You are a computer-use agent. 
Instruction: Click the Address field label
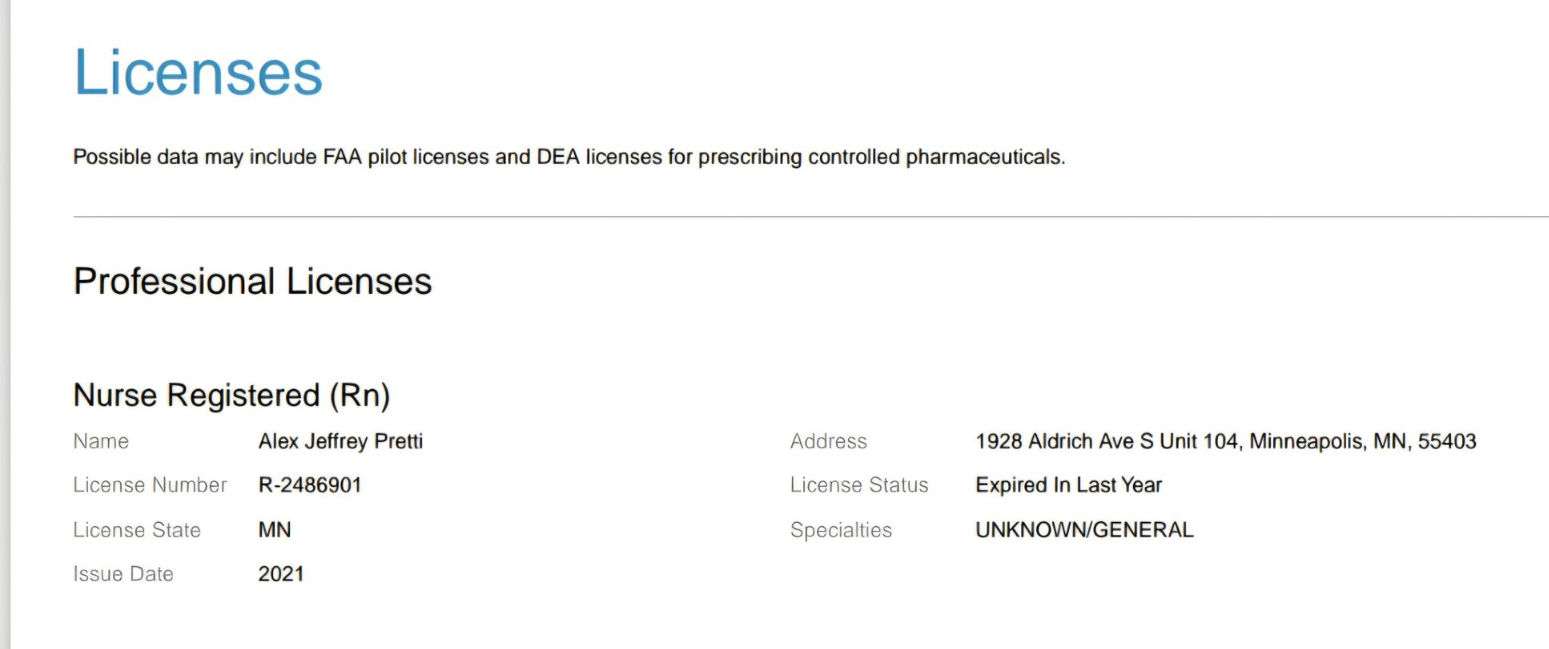(828, 441)
